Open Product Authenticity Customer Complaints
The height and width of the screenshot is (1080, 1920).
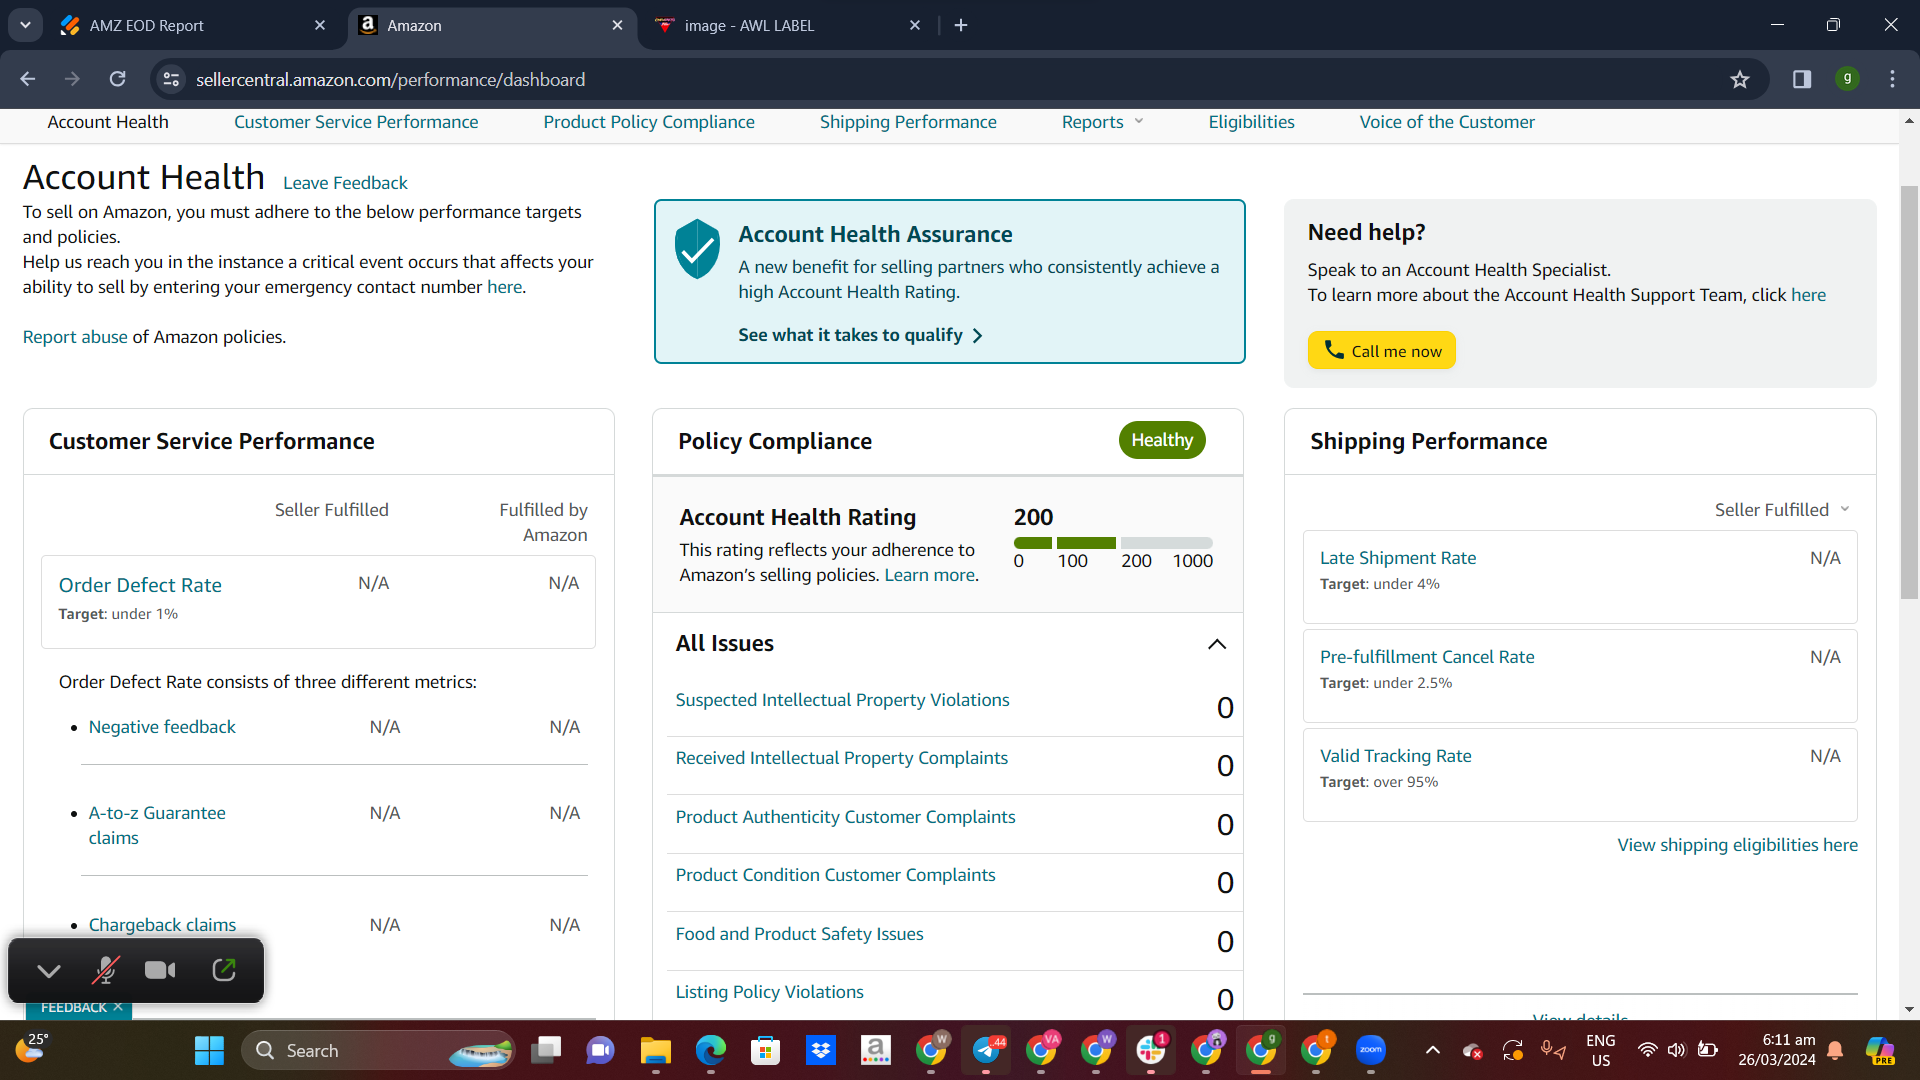(845, 817)
